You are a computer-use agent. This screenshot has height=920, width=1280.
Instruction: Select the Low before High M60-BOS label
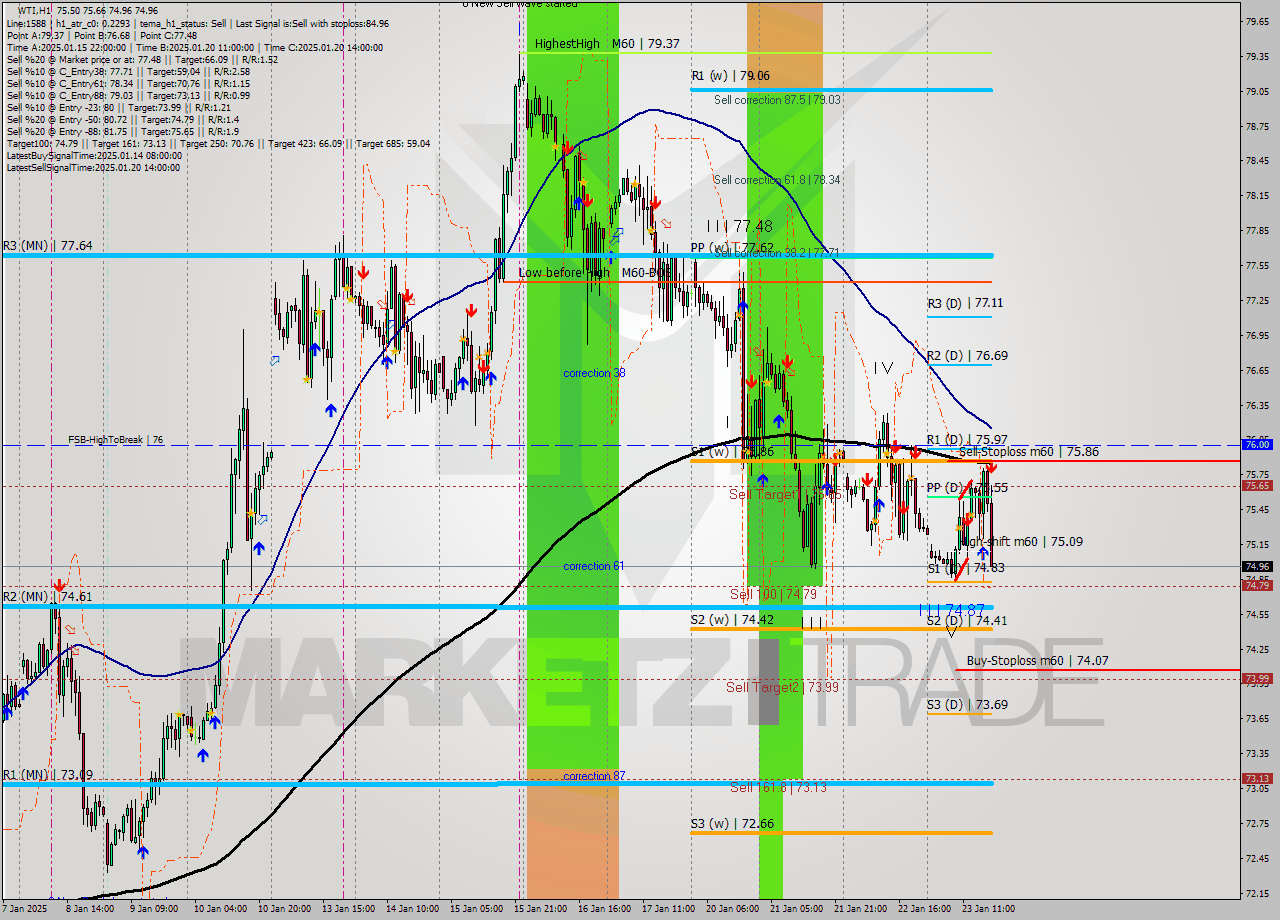pyautogui.click(x=595, y=272)
